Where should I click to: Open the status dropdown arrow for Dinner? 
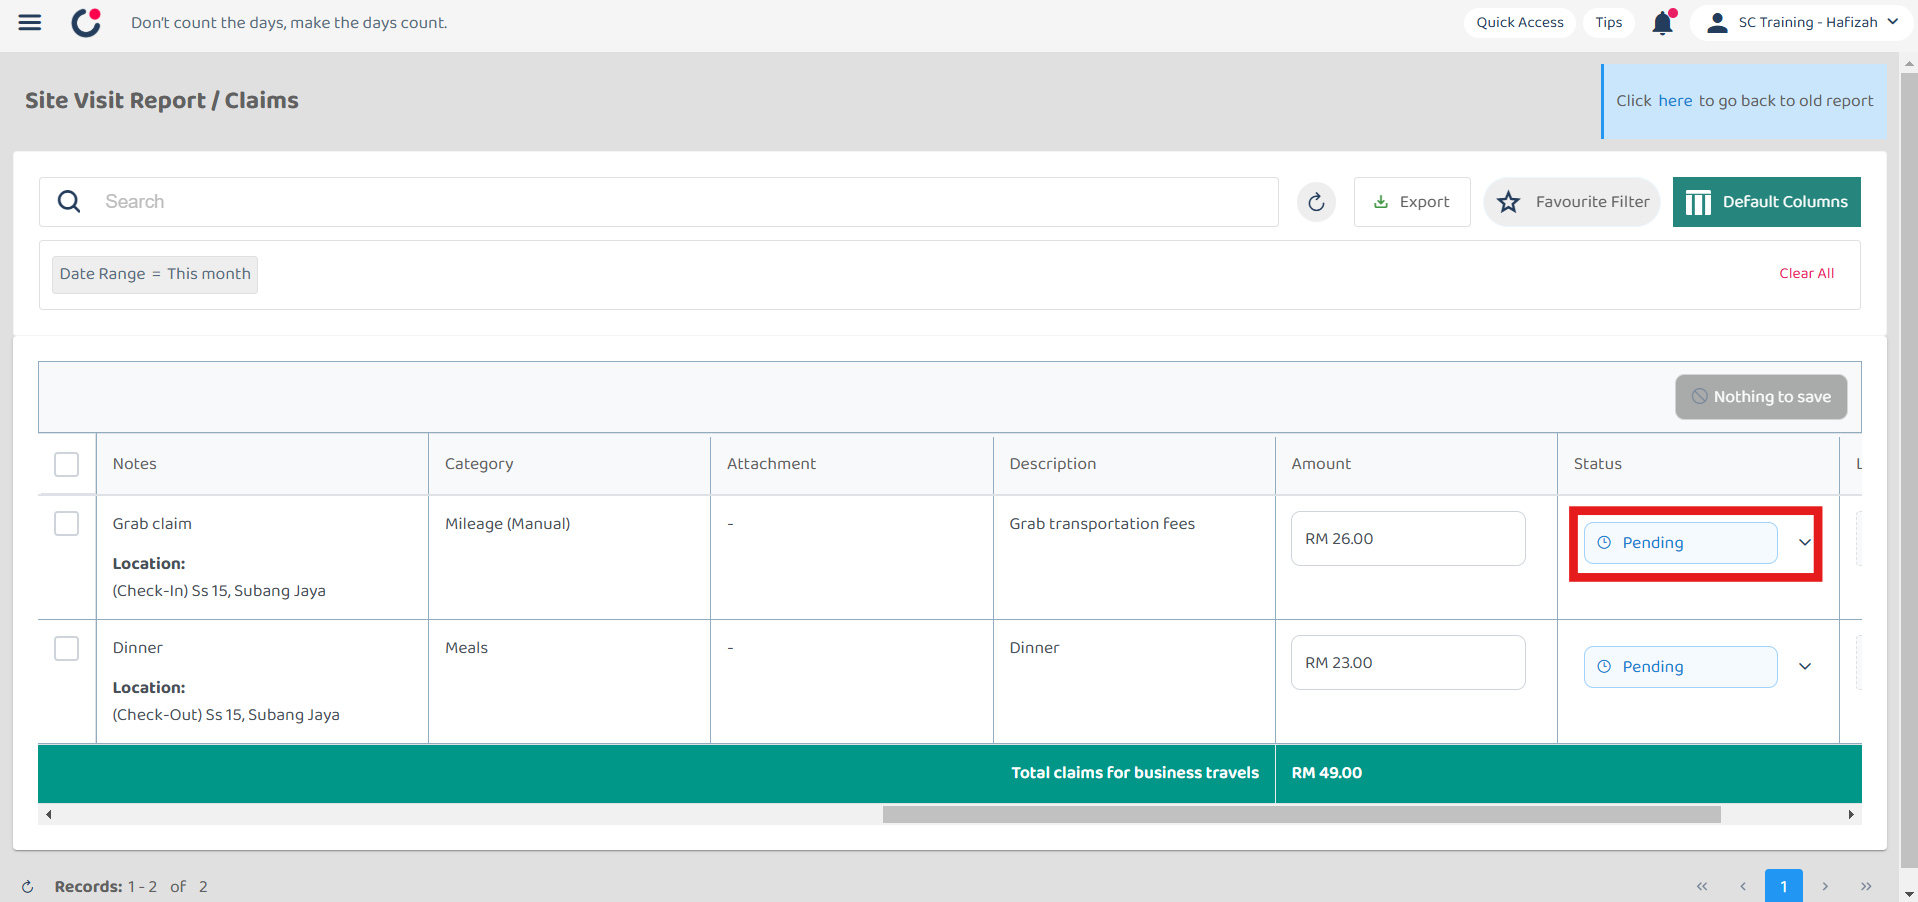[x=1805, y=666]
